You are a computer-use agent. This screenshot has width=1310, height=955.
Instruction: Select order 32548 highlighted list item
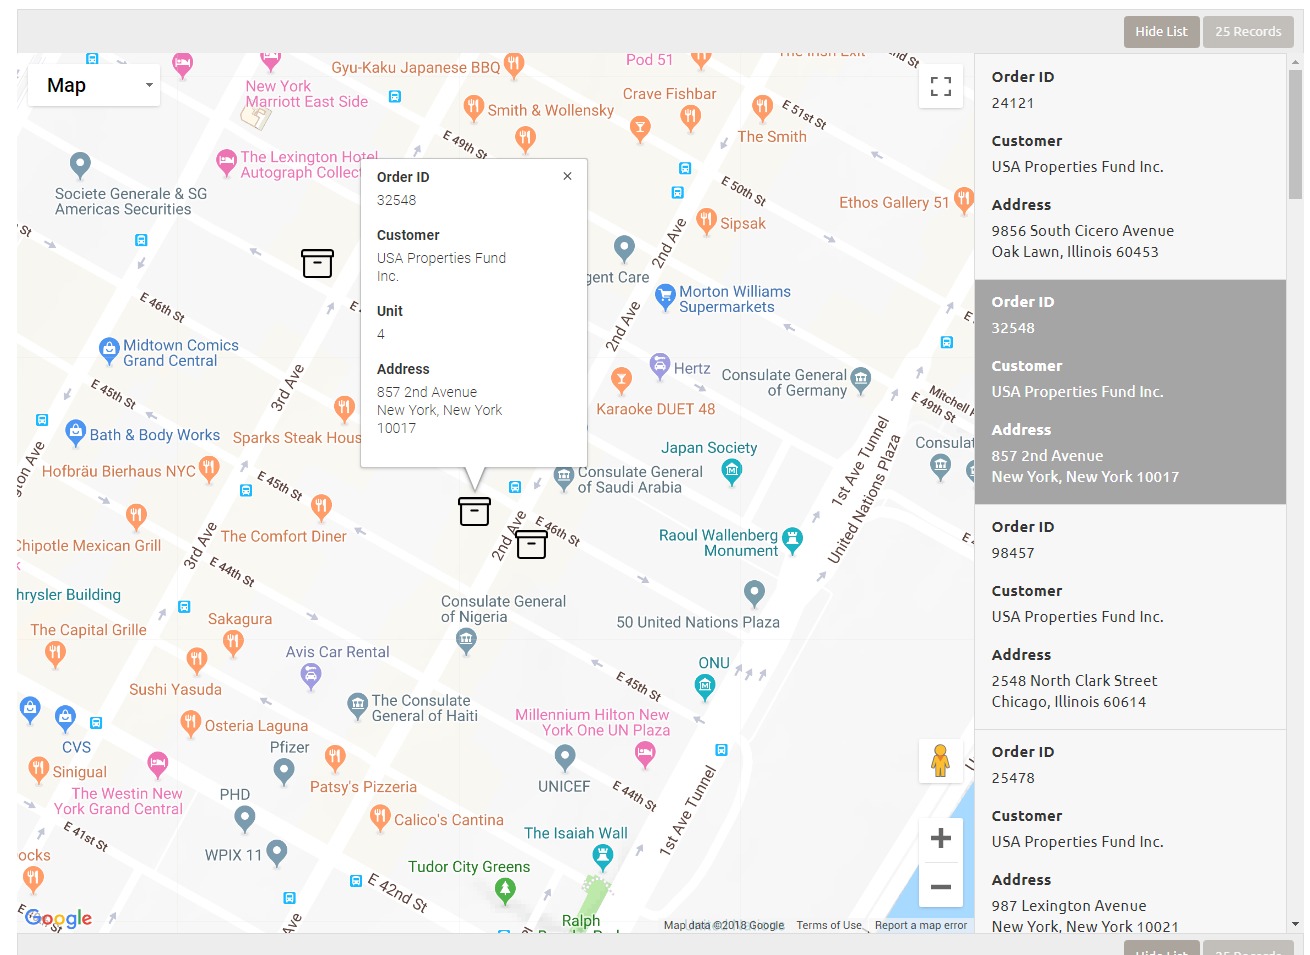tap(1130, 391)
